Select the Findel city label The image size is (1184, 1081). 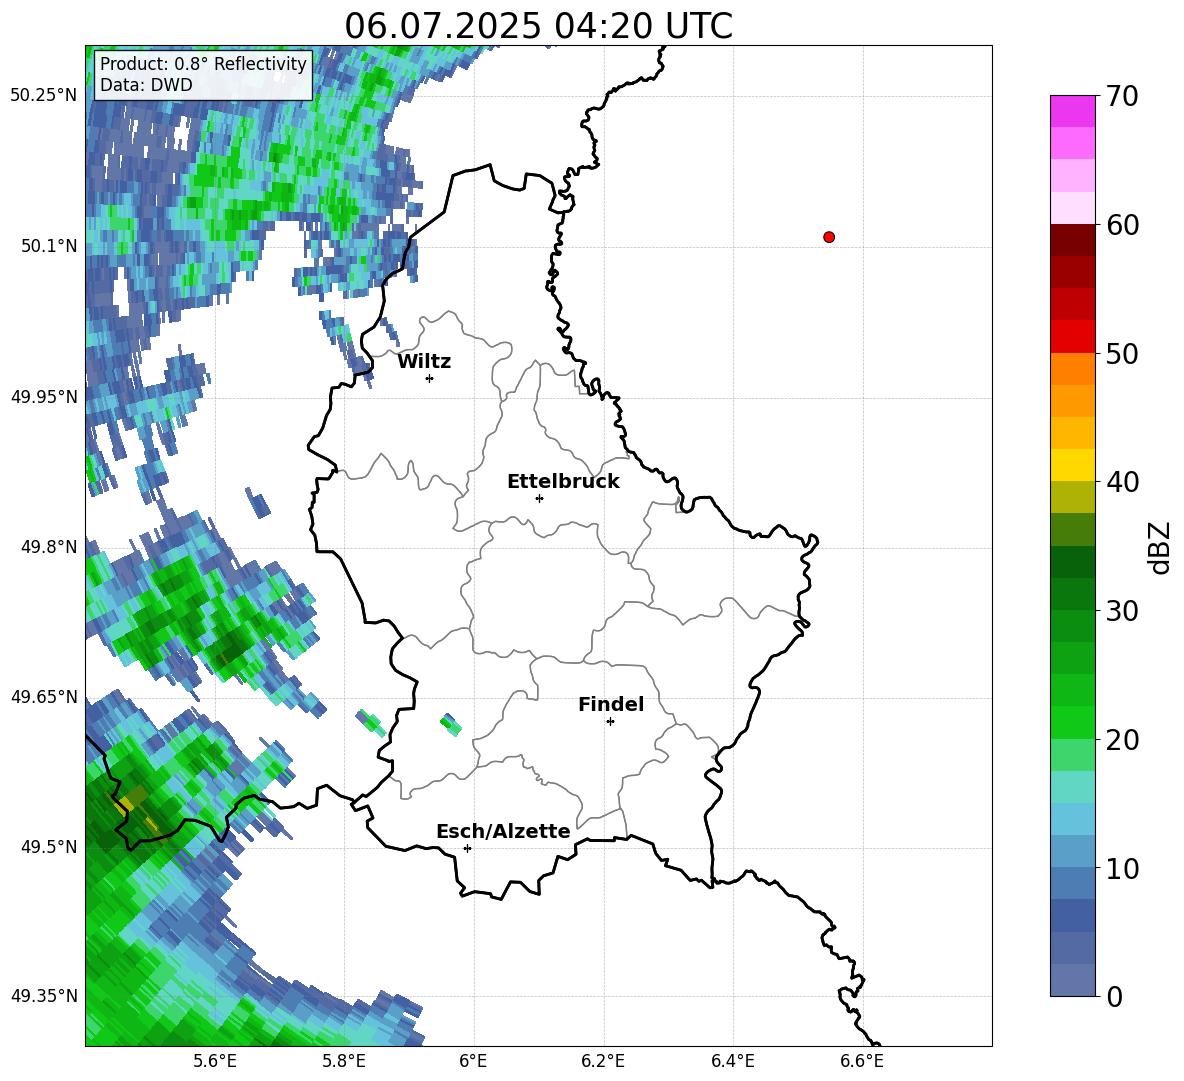pos(611,704)
